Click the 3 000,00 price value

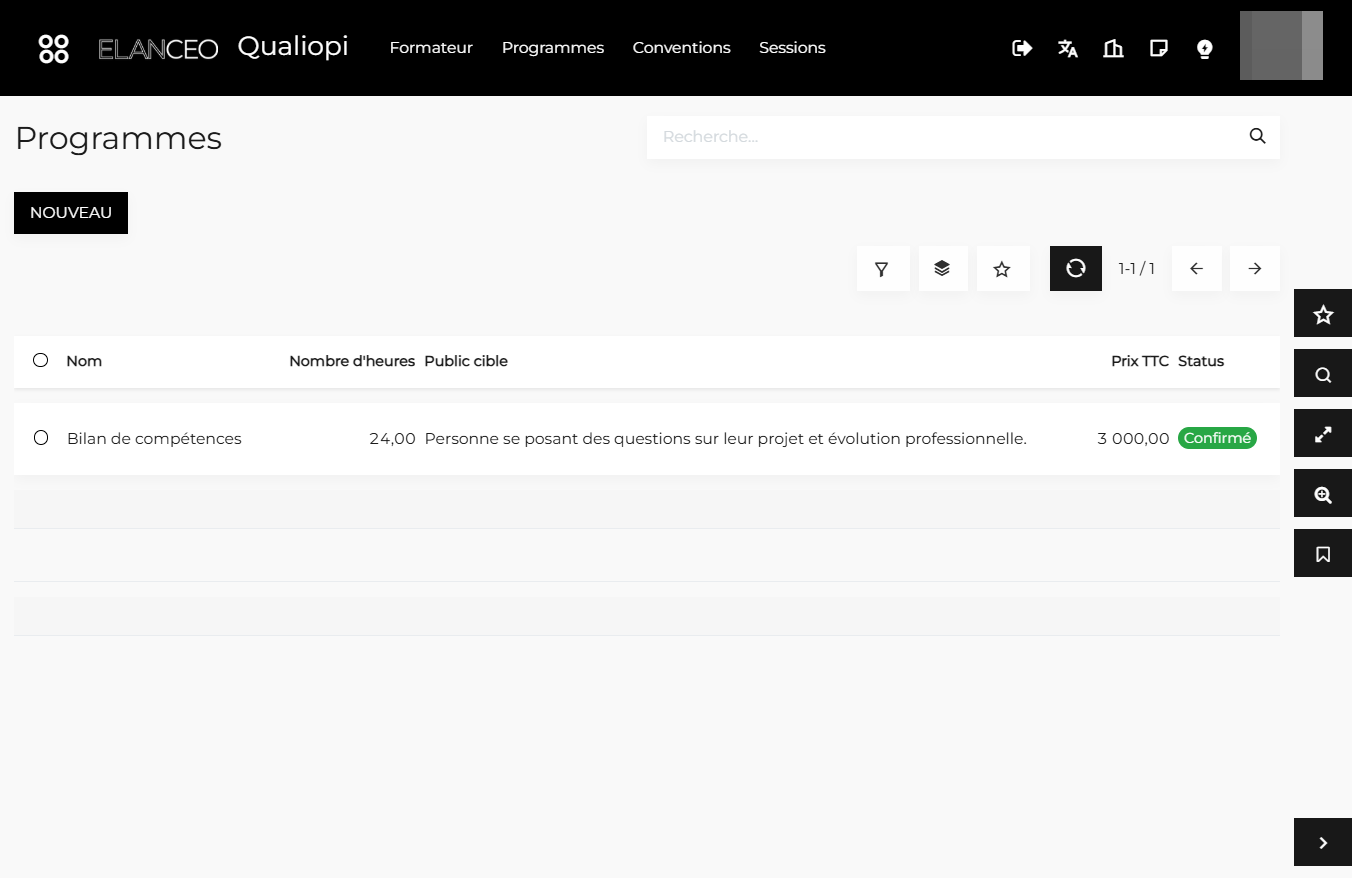coord(1133,438)
